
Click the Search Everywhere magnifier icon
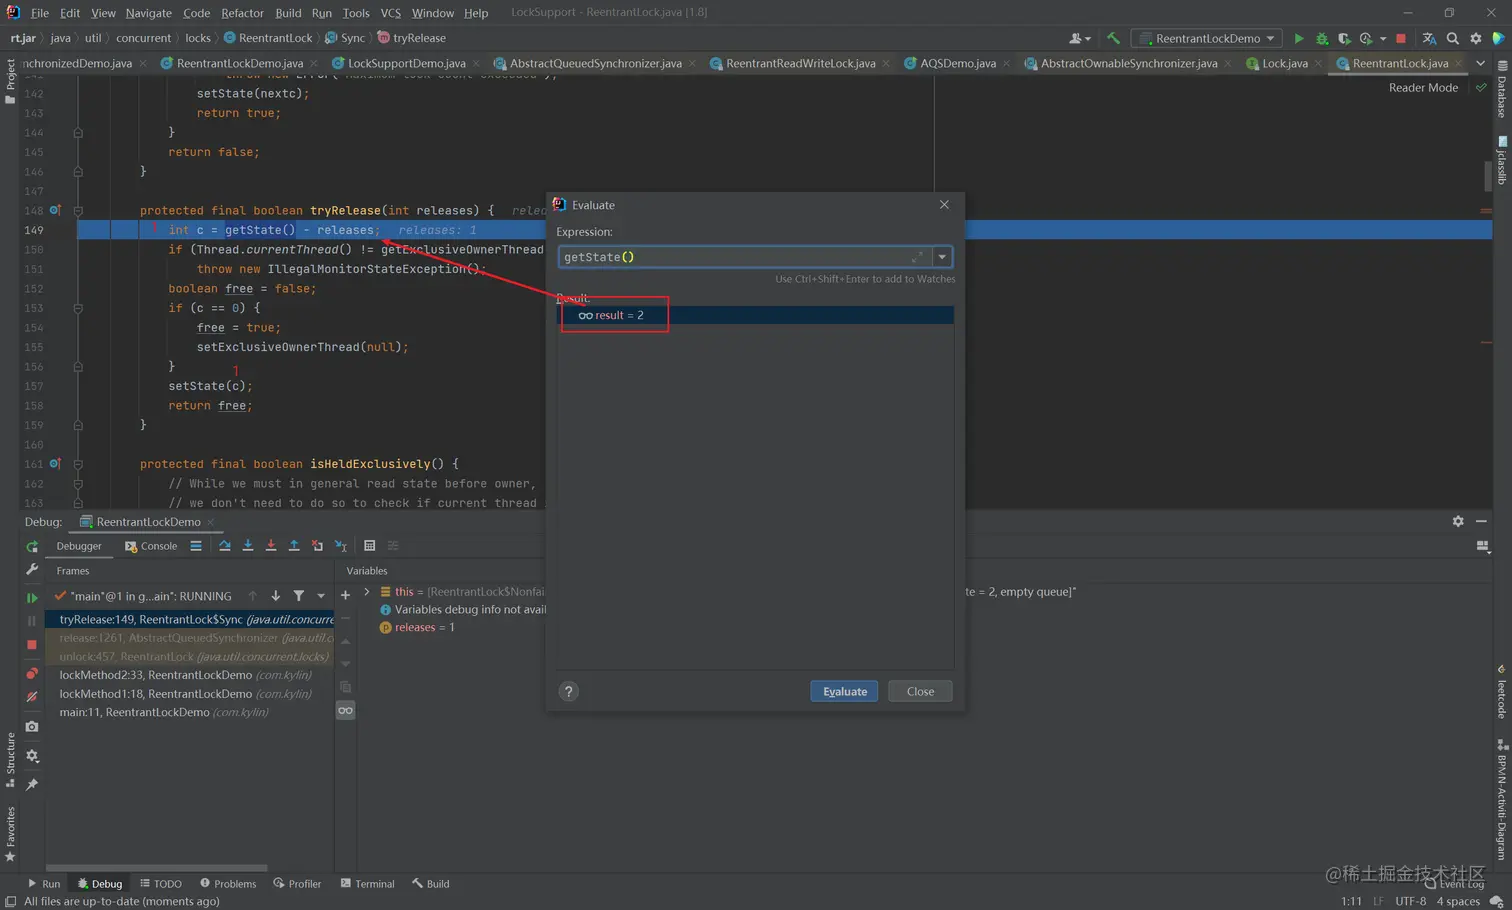click(x=1453, y=38)
